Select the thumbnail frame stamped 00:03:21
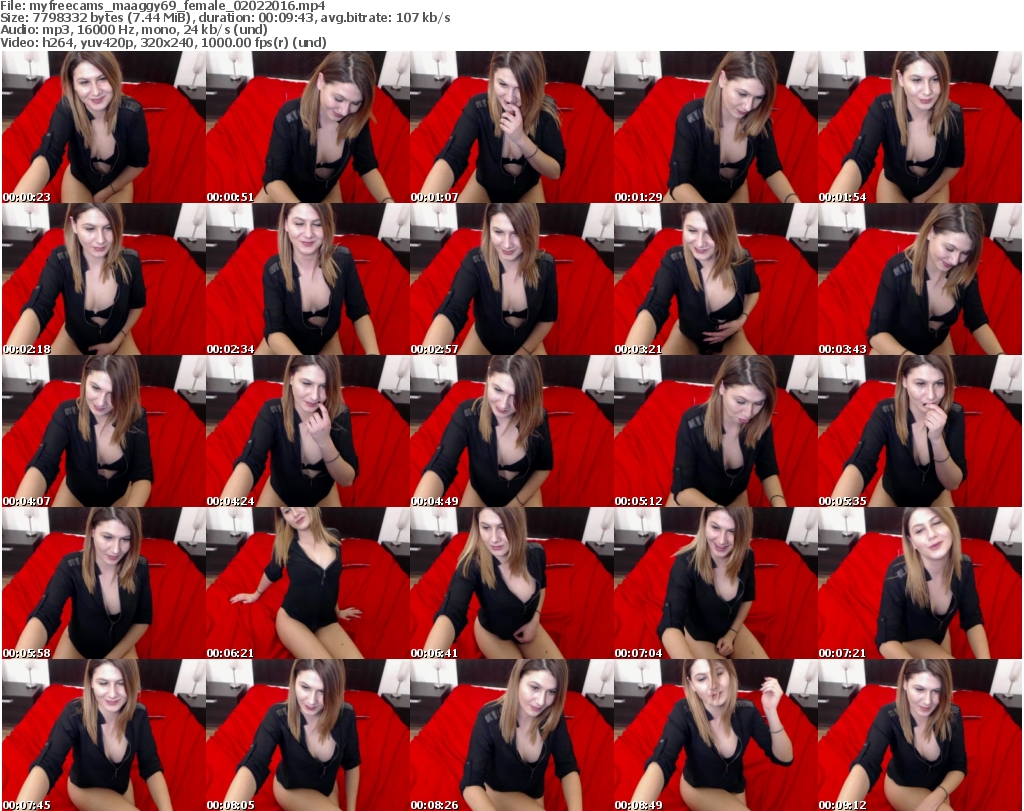1024x811 pixels. pos(716,279)
